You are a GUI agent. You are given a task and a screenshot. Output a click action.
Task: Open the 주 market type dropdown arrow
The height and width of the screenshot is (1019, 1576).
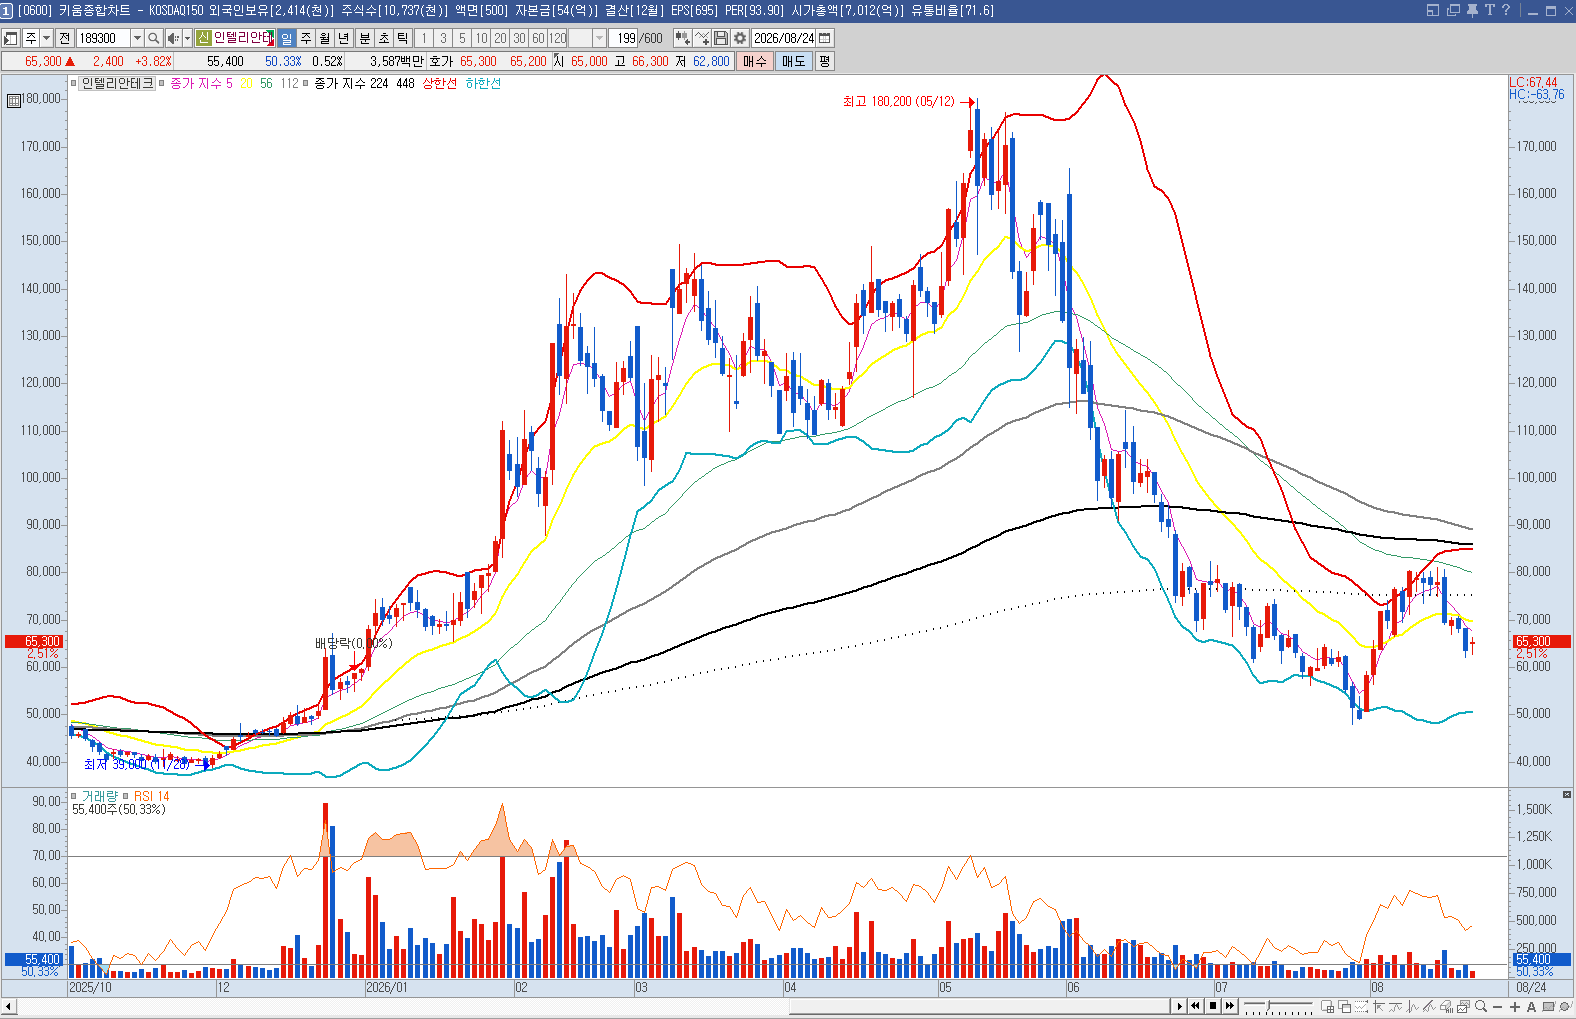click(x=46, y=38)
